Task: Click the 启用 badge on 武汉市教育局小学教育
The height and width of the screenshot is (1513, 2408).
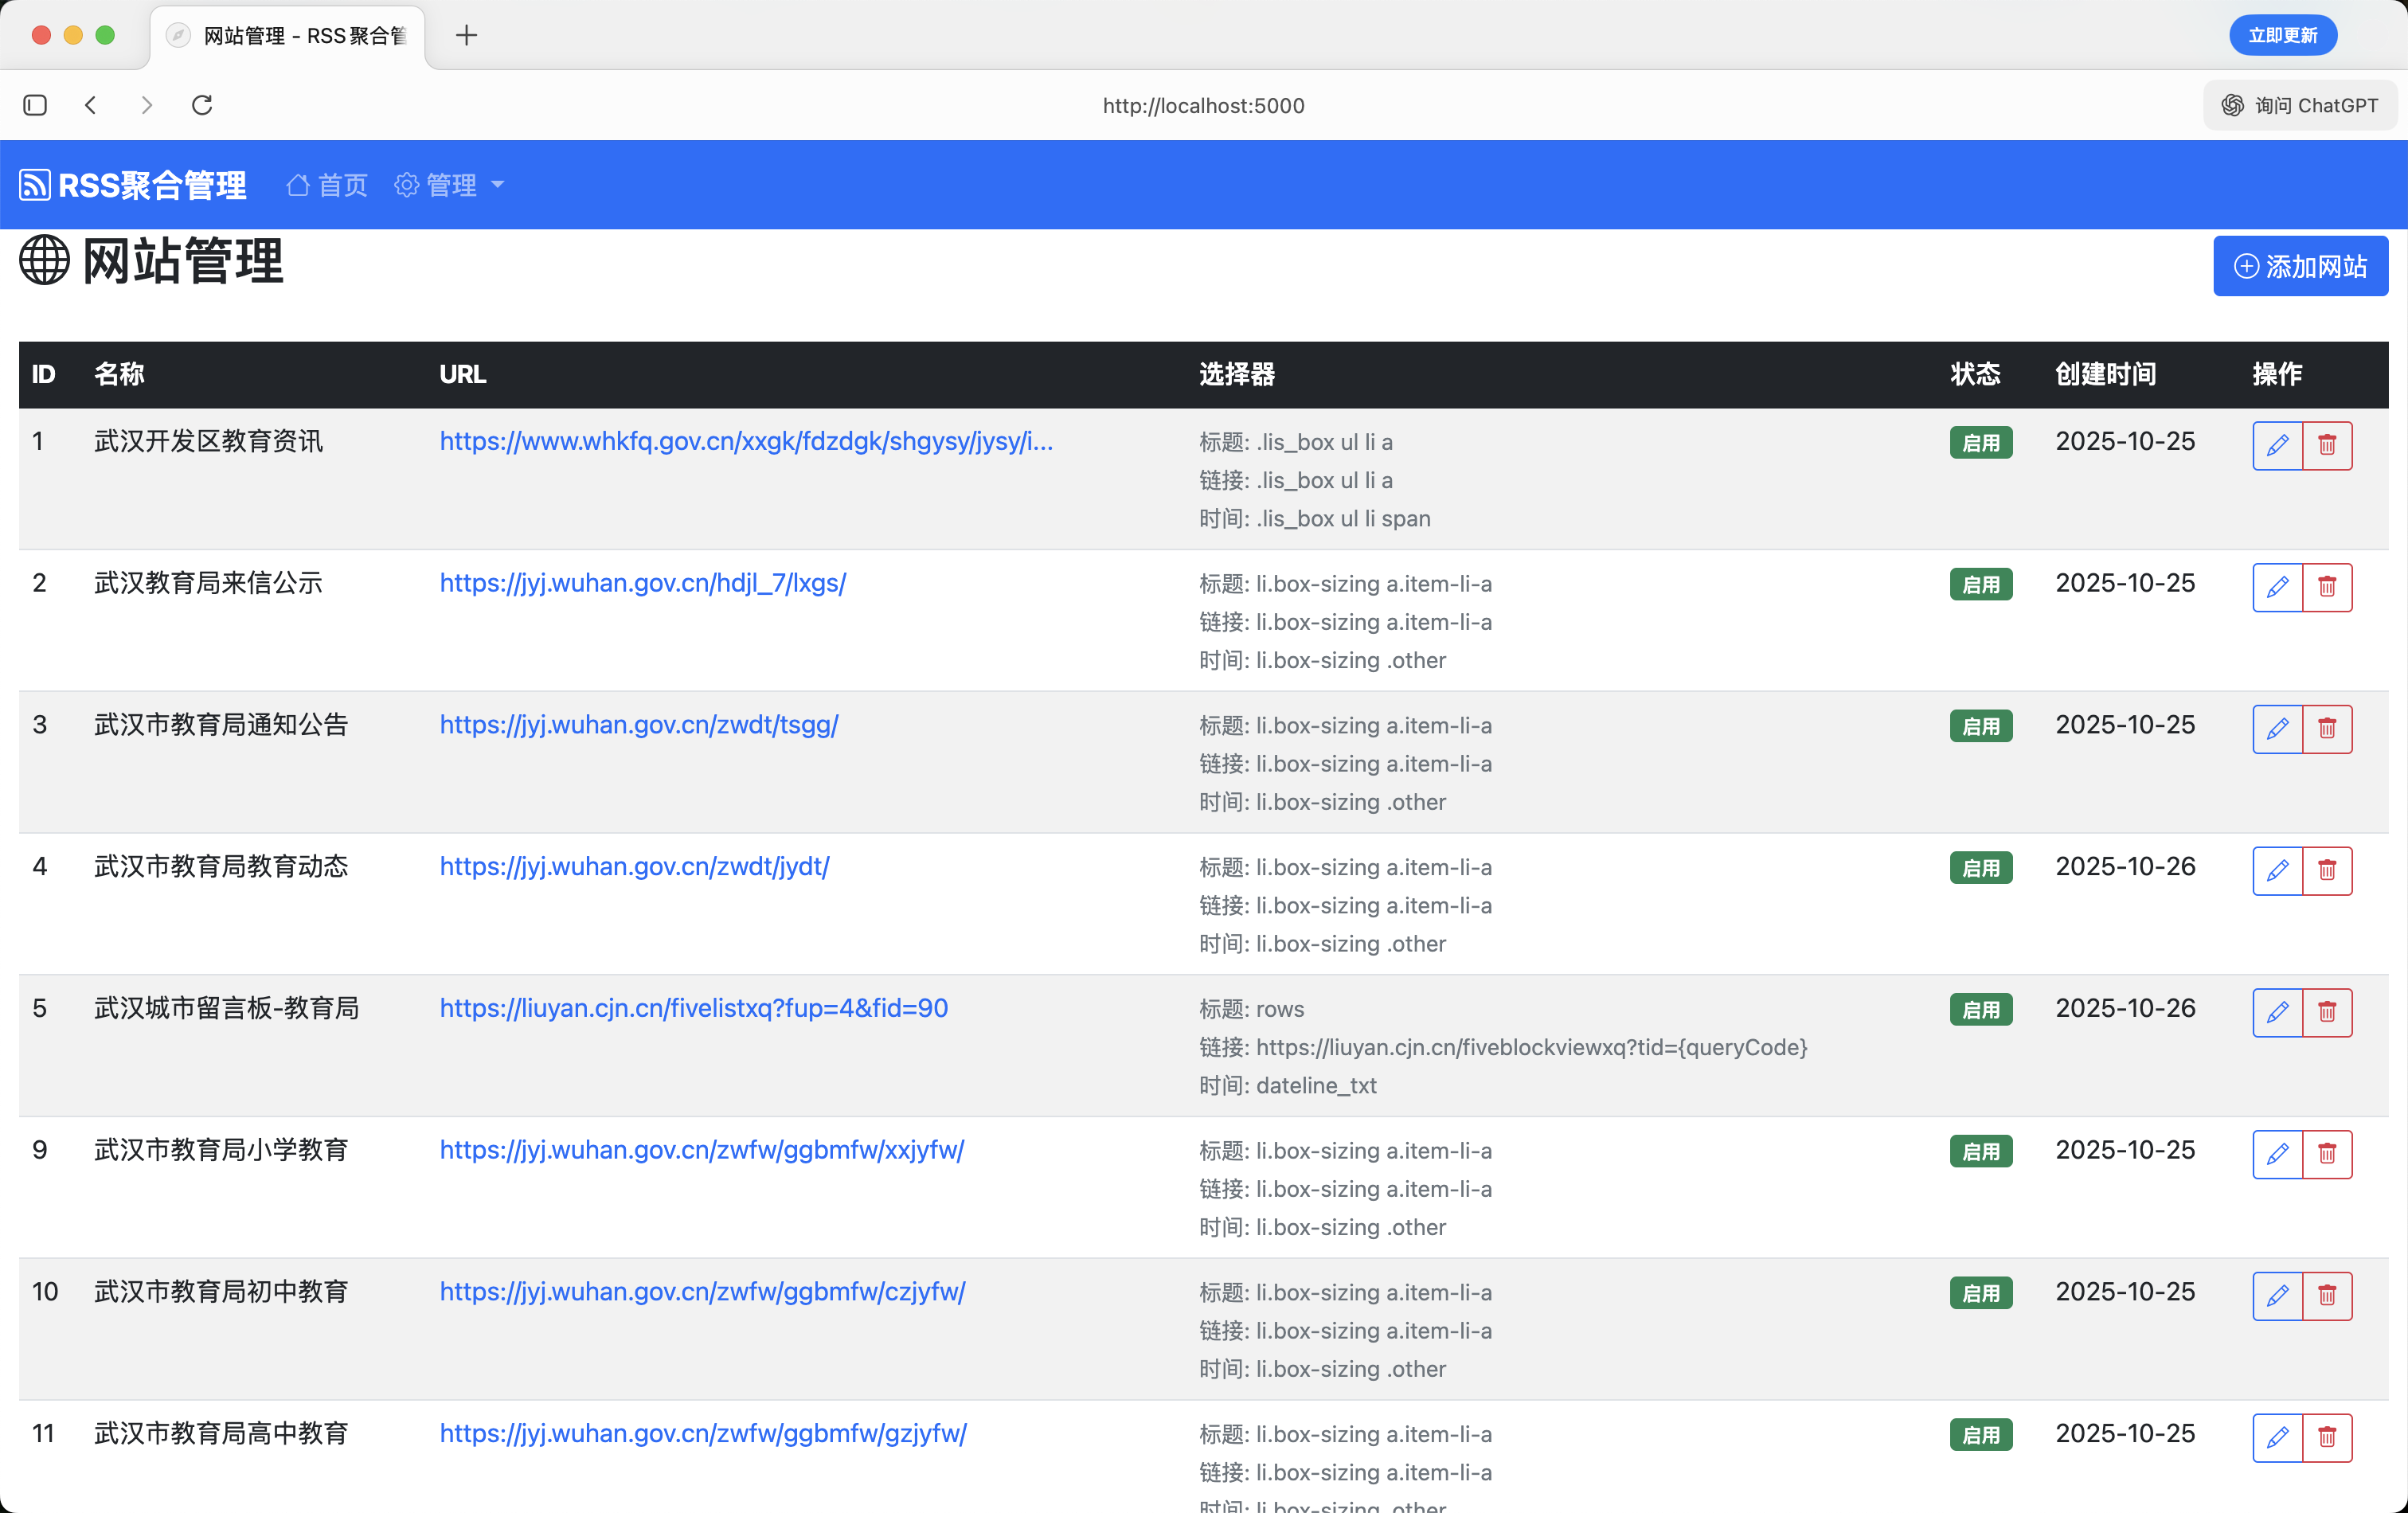Action: point(1981,1152)
